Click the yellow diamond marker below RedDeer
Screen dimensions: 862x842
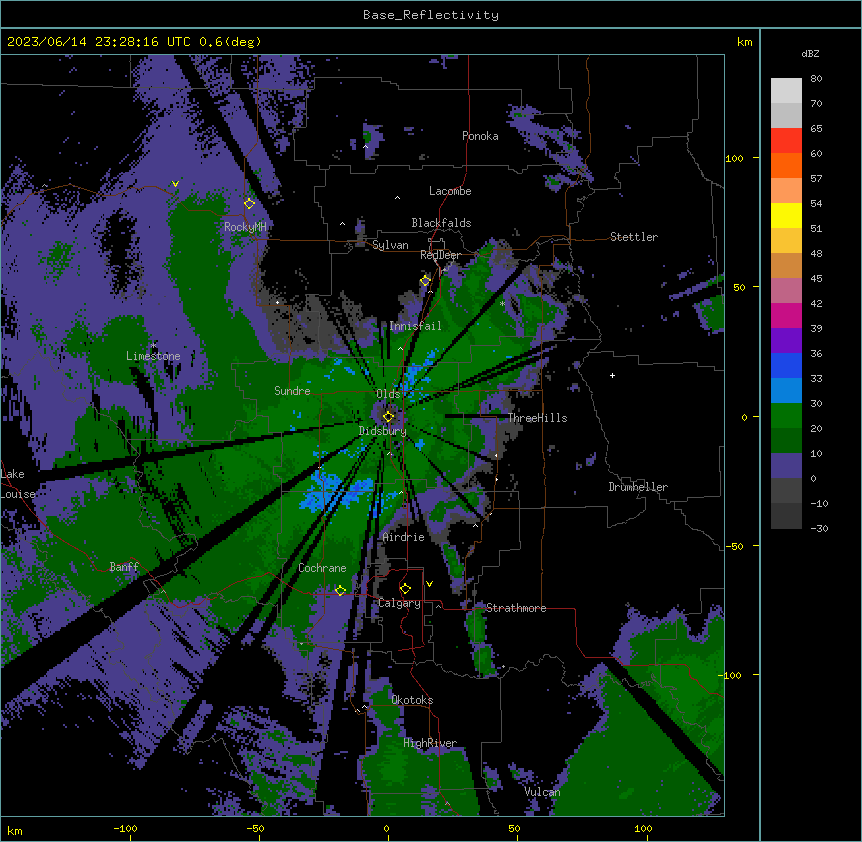click(425, 281)
